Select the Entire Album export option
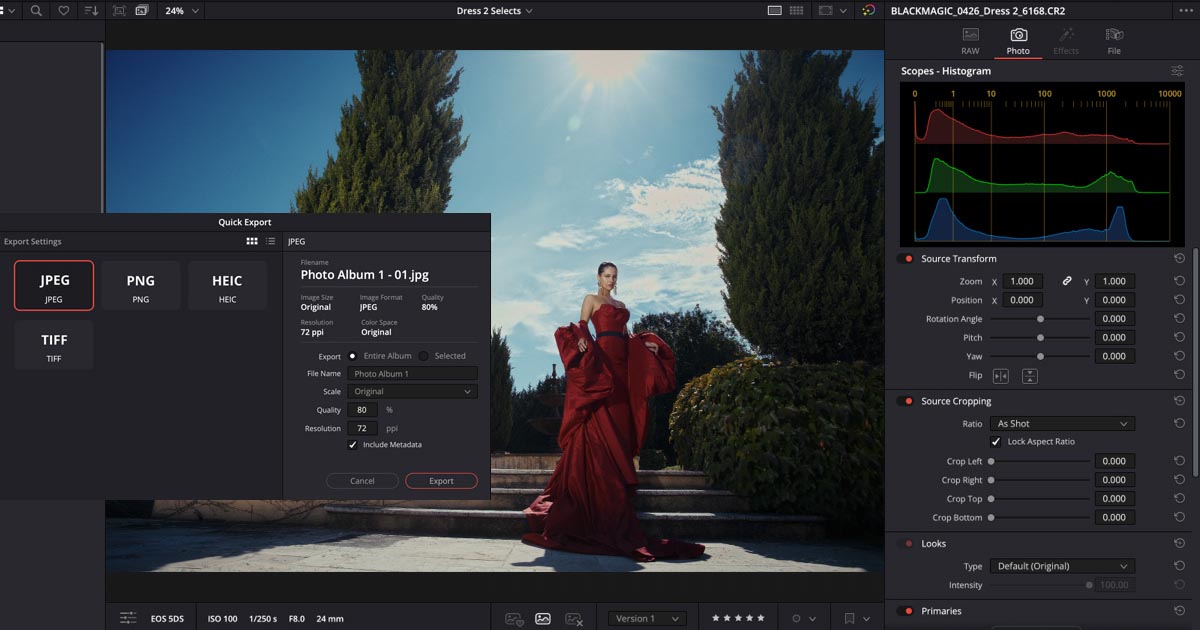This screenshot has width=1200, height=630. [352, 356]
